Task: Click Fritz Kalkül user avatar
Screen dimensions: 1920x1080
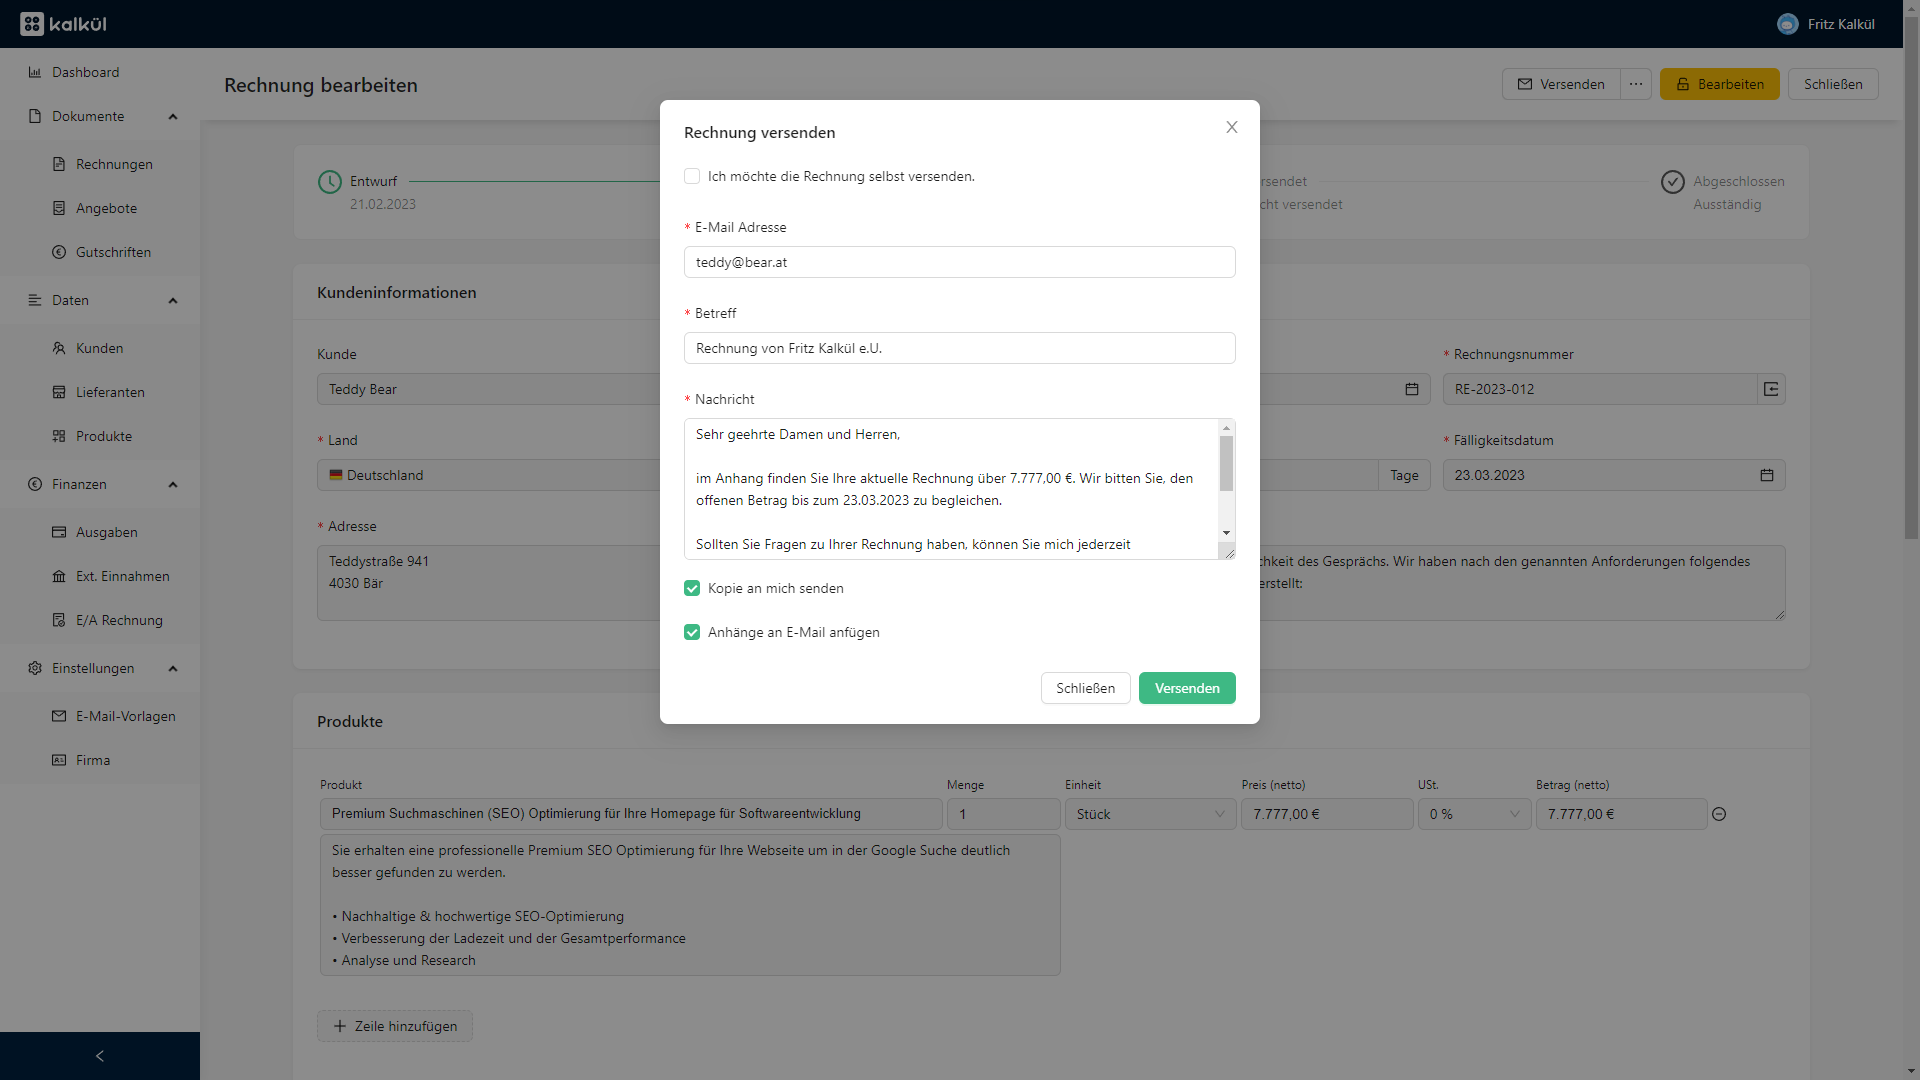Action: [1787, 24]
